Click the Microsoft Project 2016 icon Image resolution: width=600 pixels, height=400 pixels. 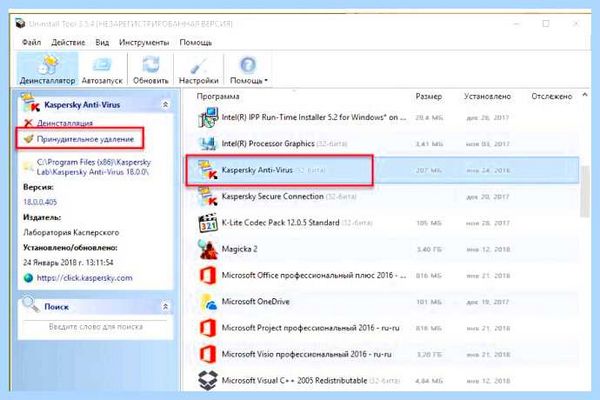tap(208, 328)
